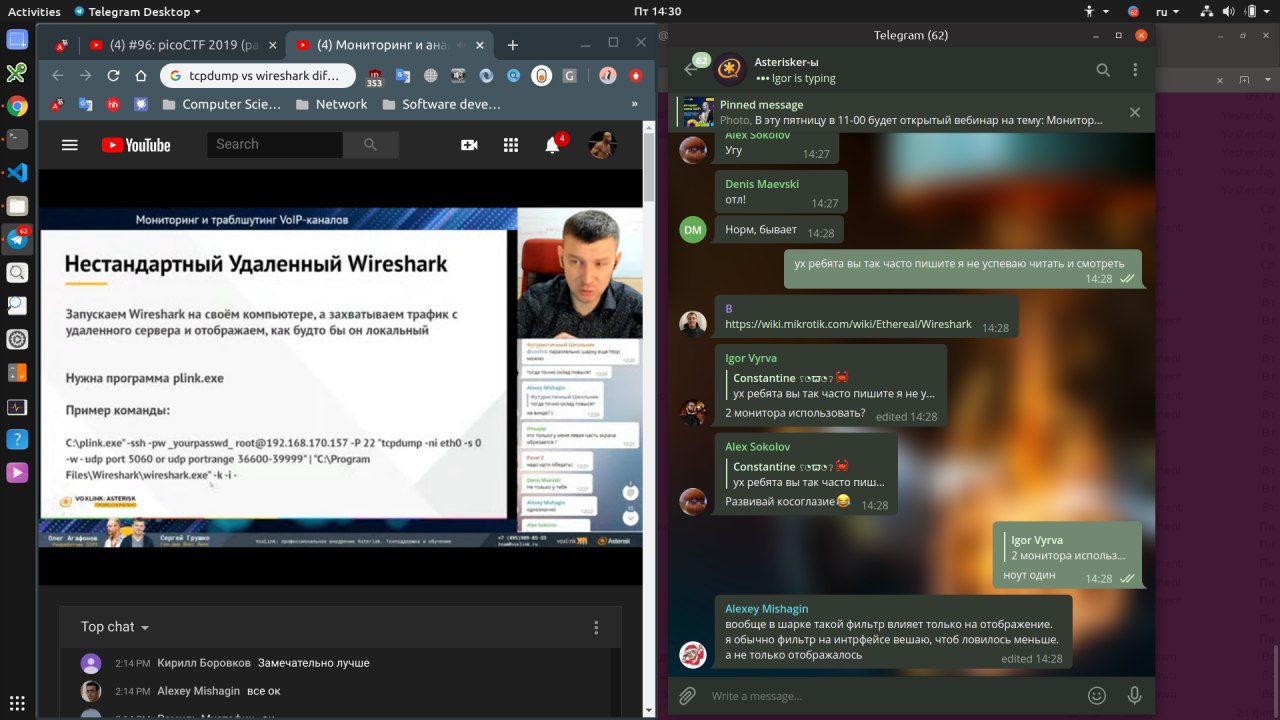Click the address bar with tcpdump vs wireshark
Image resolution: width=1280 pixels, height=720 pixels.
click(x=257, y=76)
